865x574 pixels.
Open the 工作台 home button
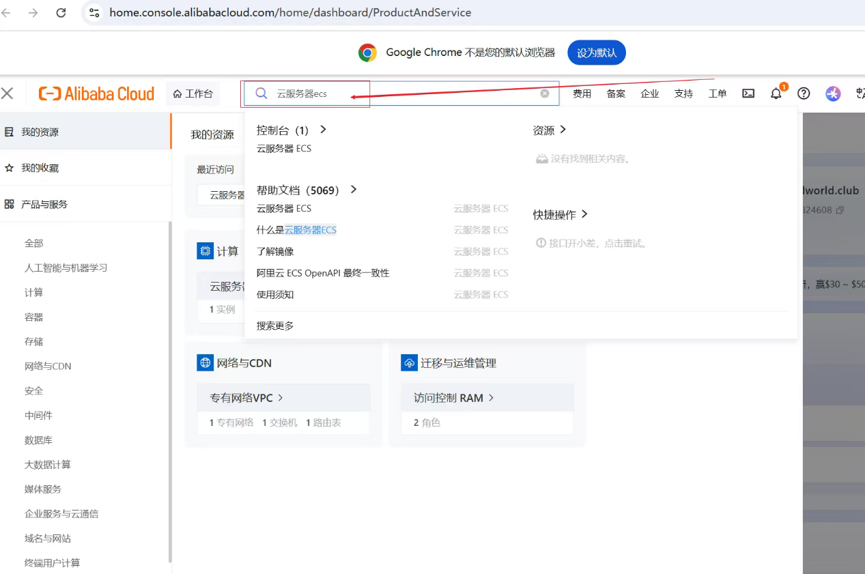[193, 93]
